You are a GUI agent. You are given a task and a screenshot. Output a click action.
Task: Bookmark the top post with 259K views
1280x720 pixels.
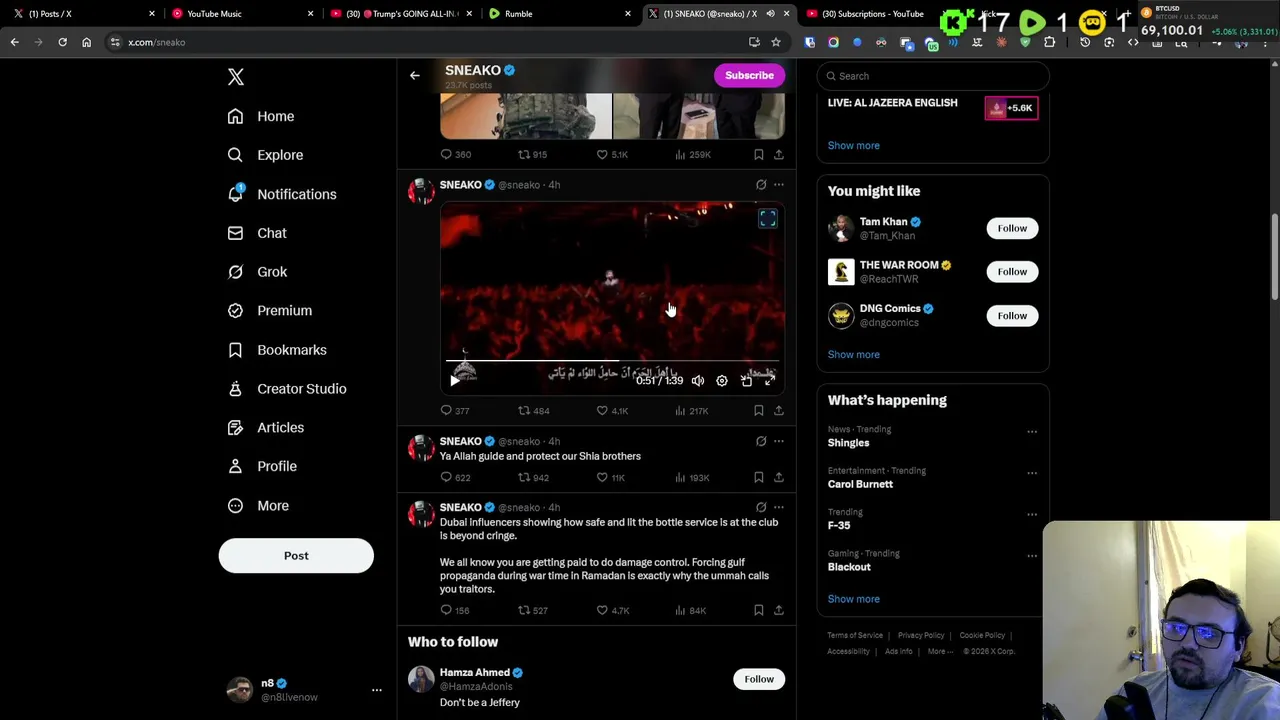[759, 155]
